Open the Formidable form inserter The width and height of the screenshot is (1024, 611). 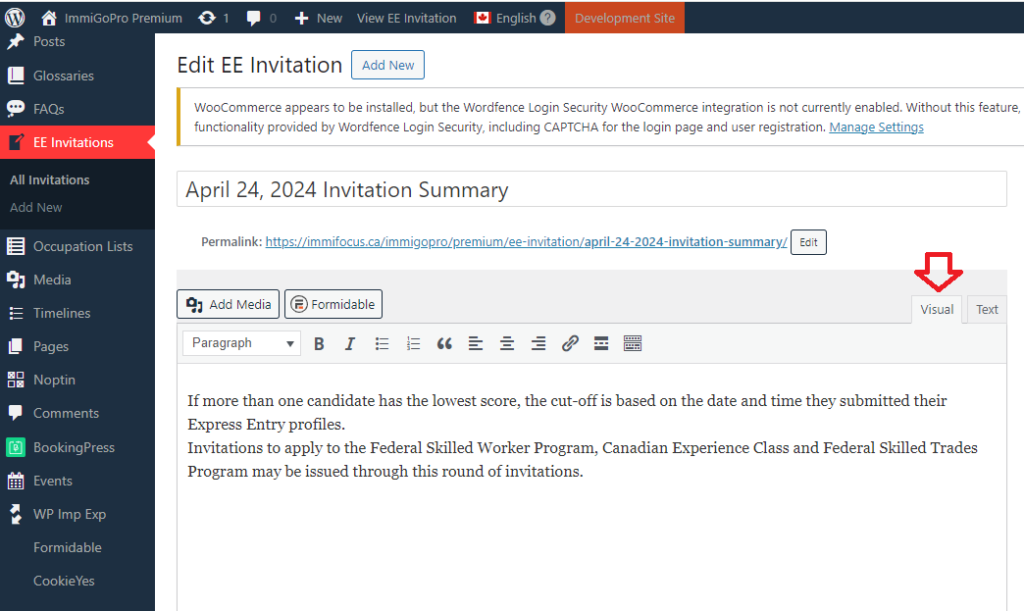[333, 304]
